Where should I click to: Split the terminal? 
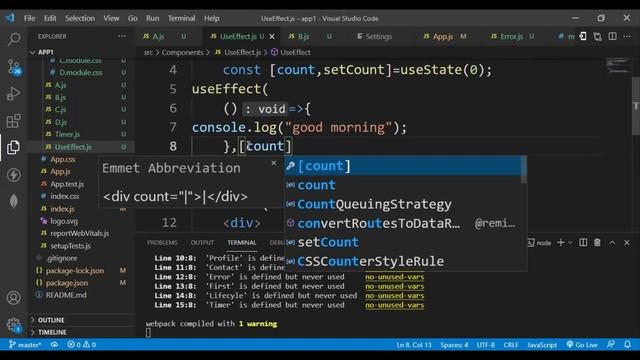coord(583,242)
